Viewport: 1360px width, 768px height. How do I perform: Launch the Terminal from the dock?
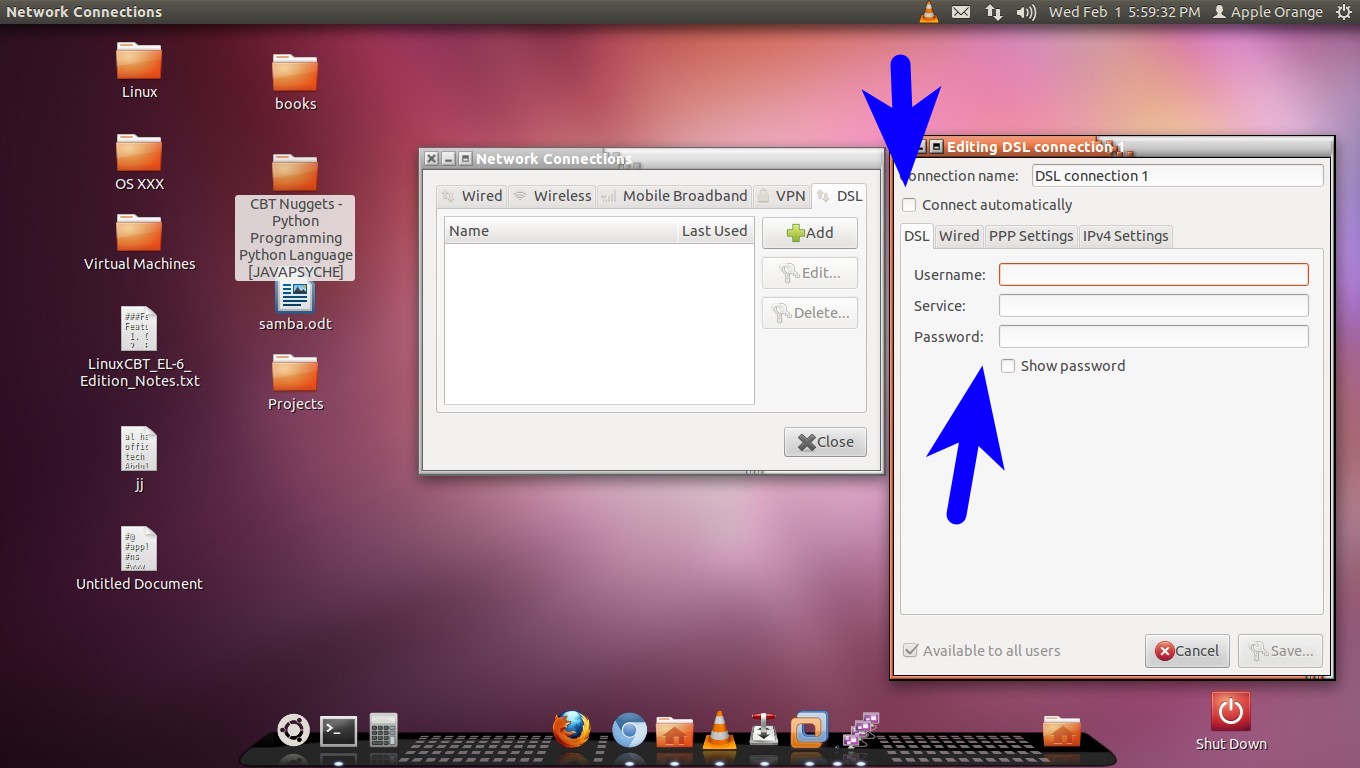pyautogui.click(x=339, y=731)
